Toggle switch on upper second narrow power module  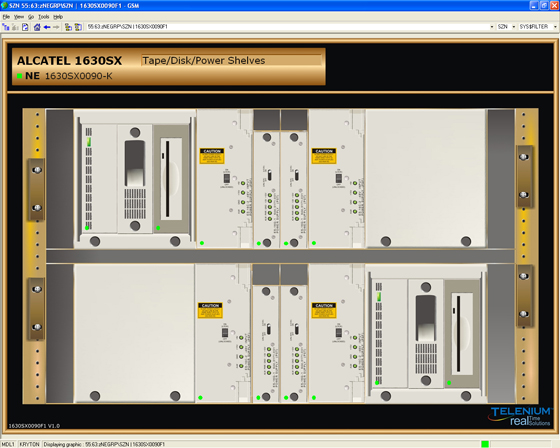pos(297,175)
